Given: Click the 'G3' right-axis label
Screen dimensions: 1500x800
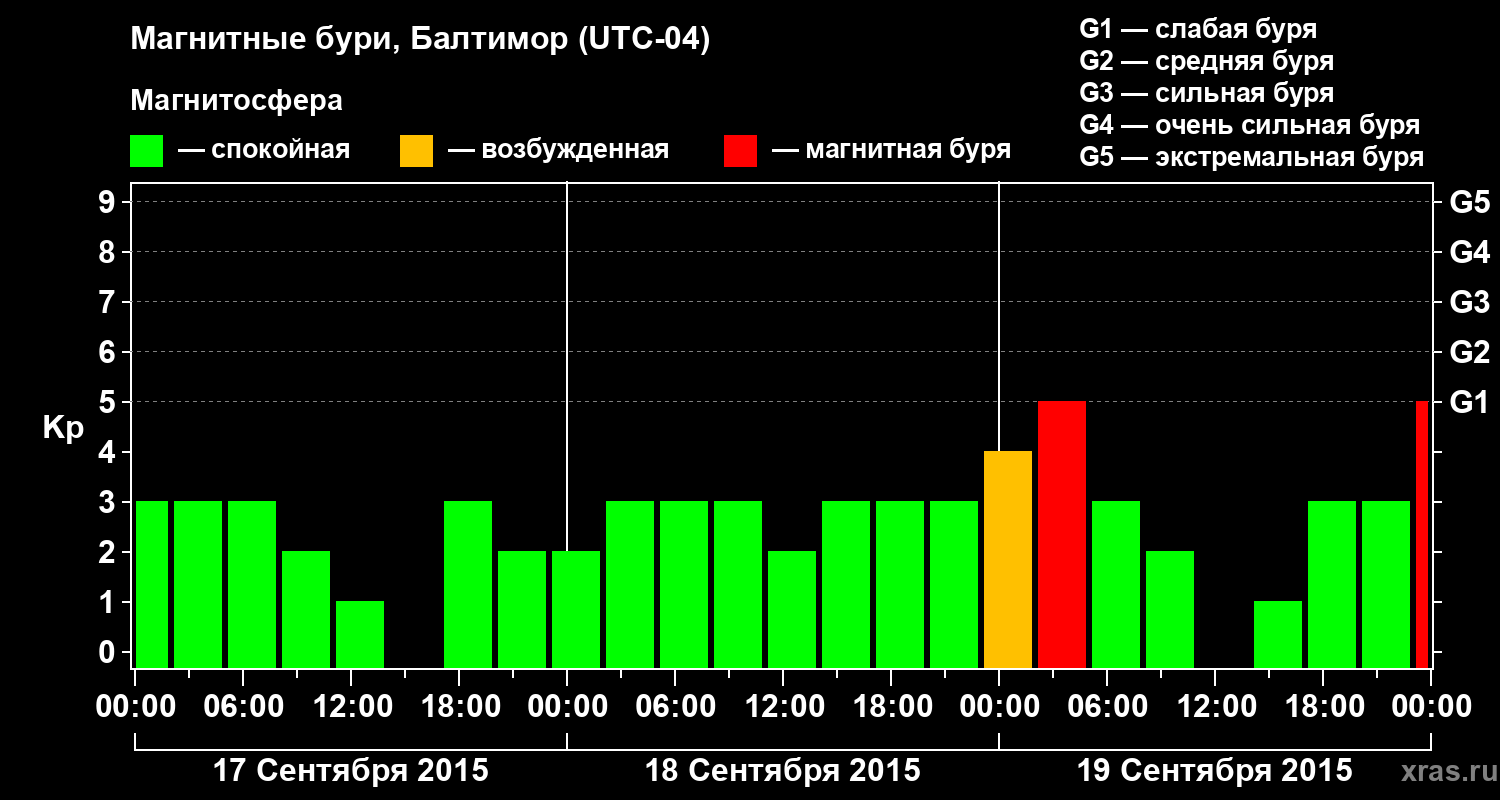Looking at the screenshot, I should pos(1469,302).
